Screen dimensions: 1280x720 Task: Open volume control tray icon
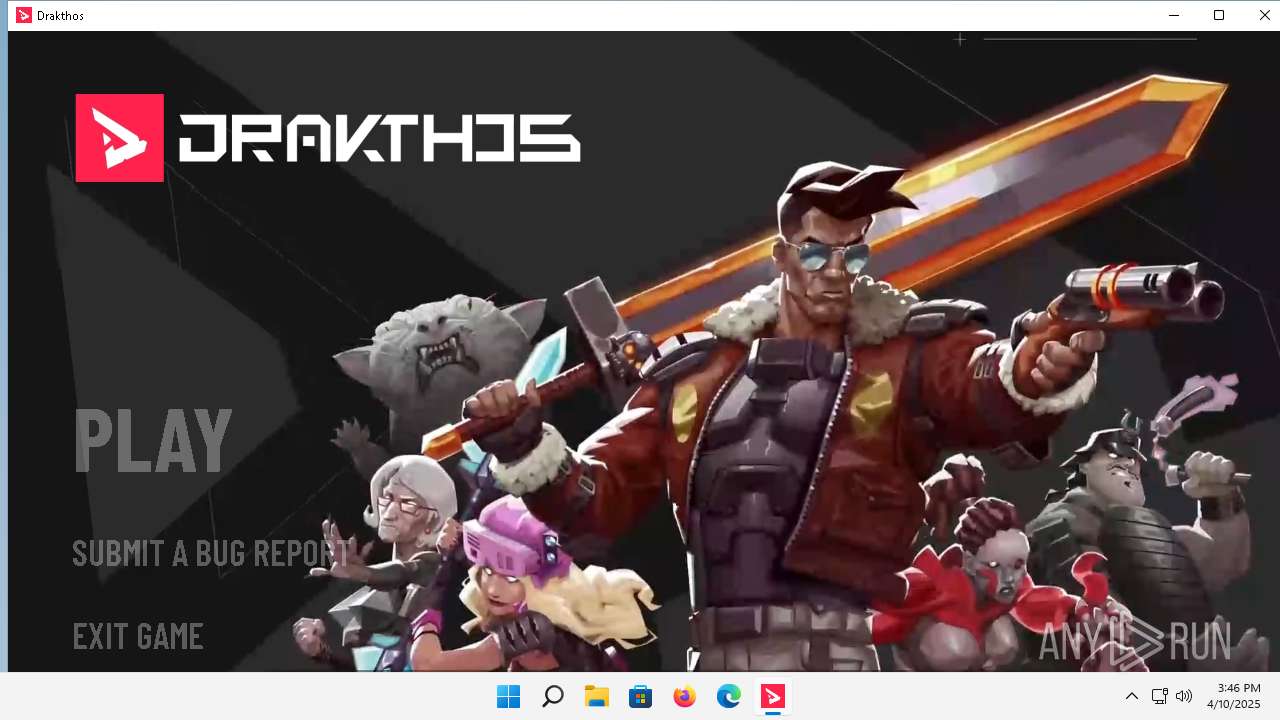1184,696
